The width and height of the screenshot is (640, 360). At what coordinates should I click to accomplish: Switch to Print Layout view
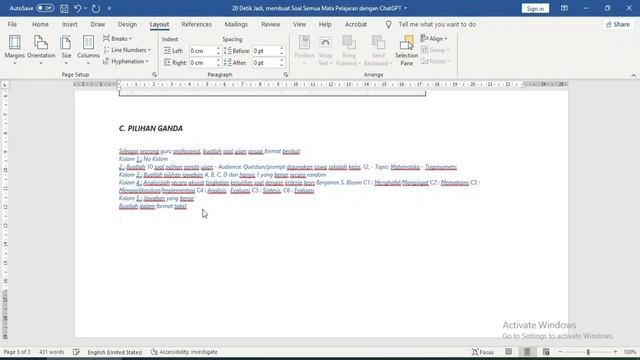(527, 352)
